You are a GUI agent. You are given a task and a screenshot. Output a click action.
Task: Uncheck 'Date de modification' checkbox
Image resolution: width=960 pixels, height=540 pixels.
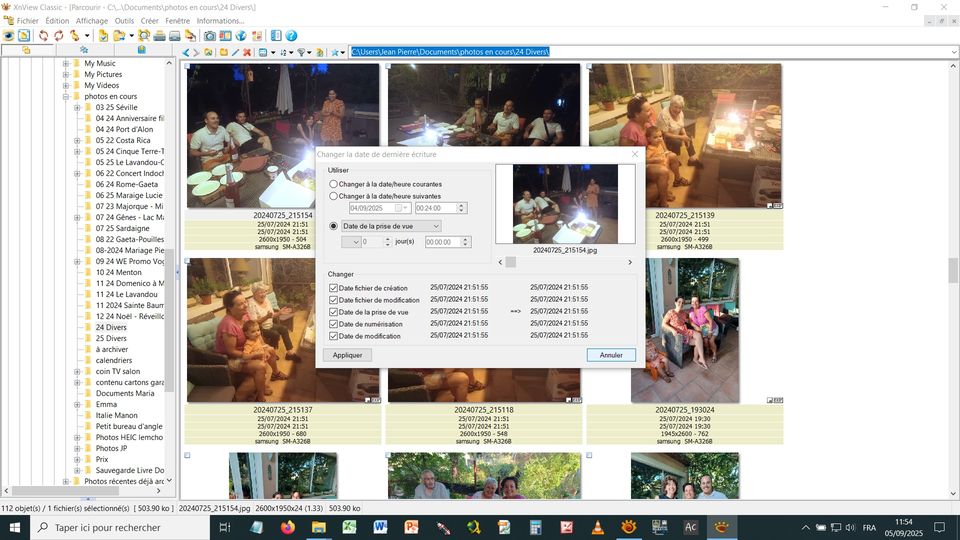click(333, 336)
